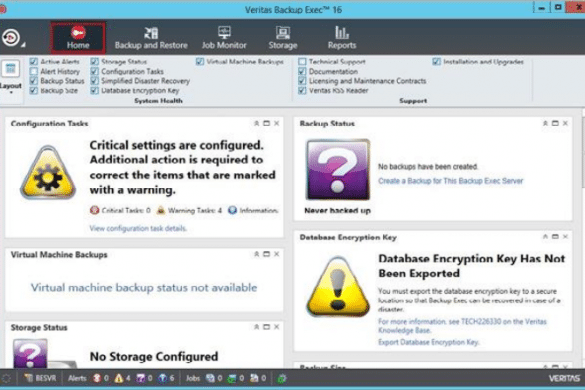
Task: Click the Information tasks blue icon
Action: (x=232, y=210)
